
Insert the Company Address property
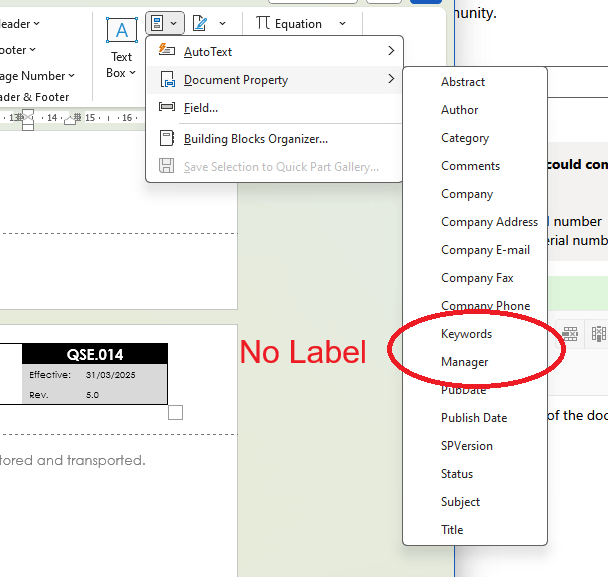point(475,222)
